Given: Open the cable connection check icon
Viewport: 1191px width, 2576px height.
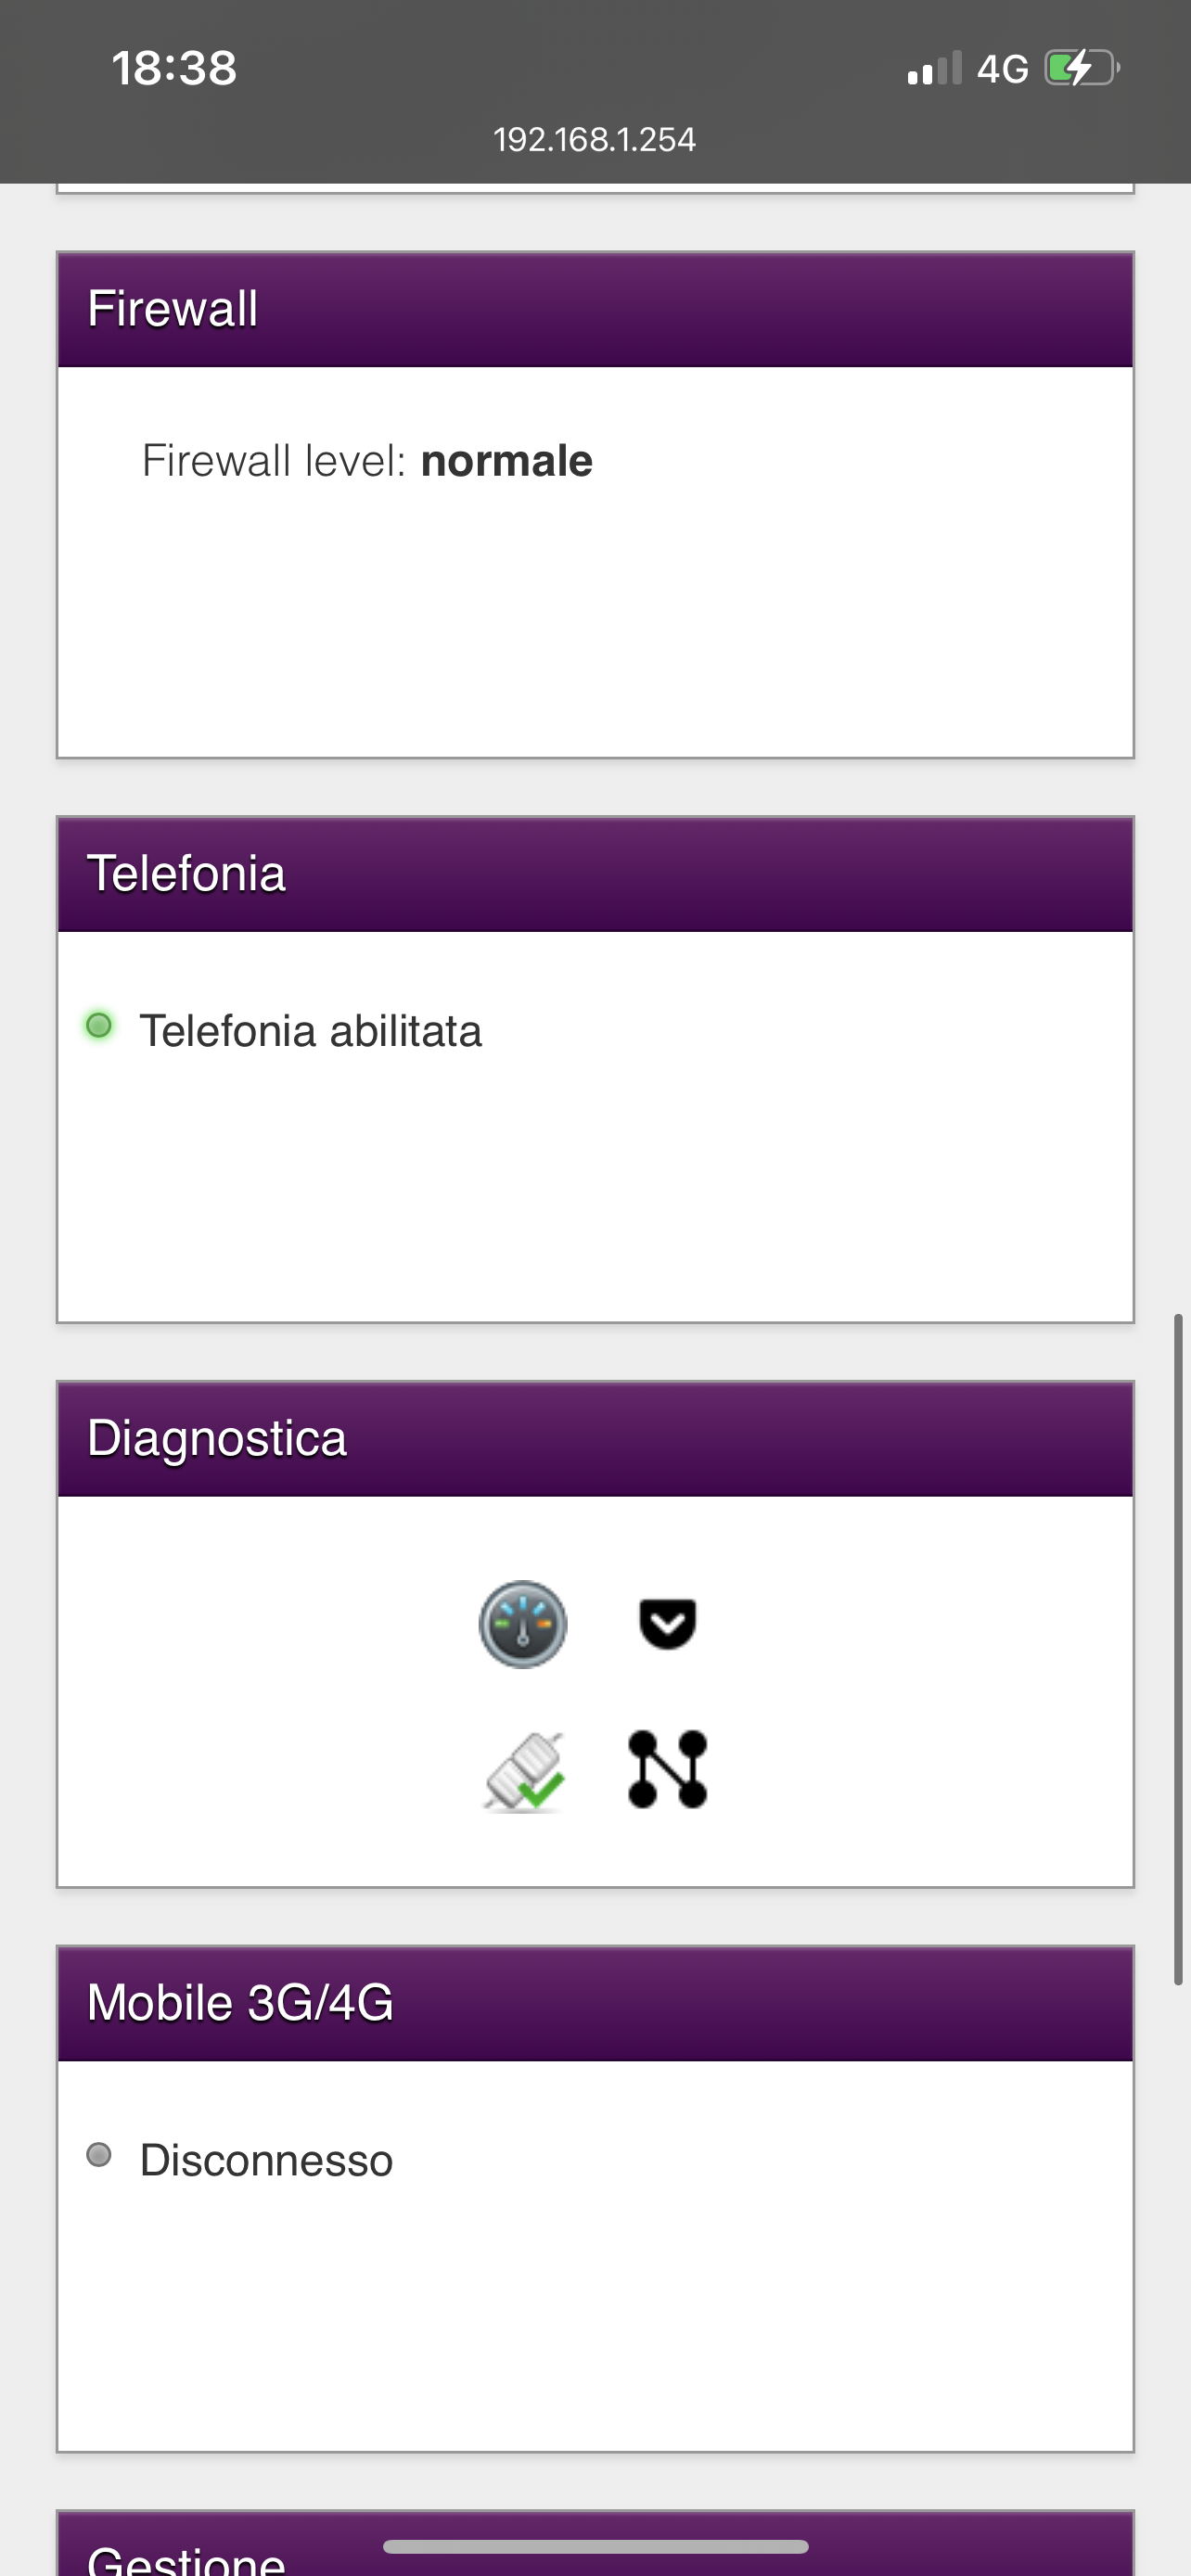Looking at the screenshot, I should pyautogui.click(x=524, y=1771).
